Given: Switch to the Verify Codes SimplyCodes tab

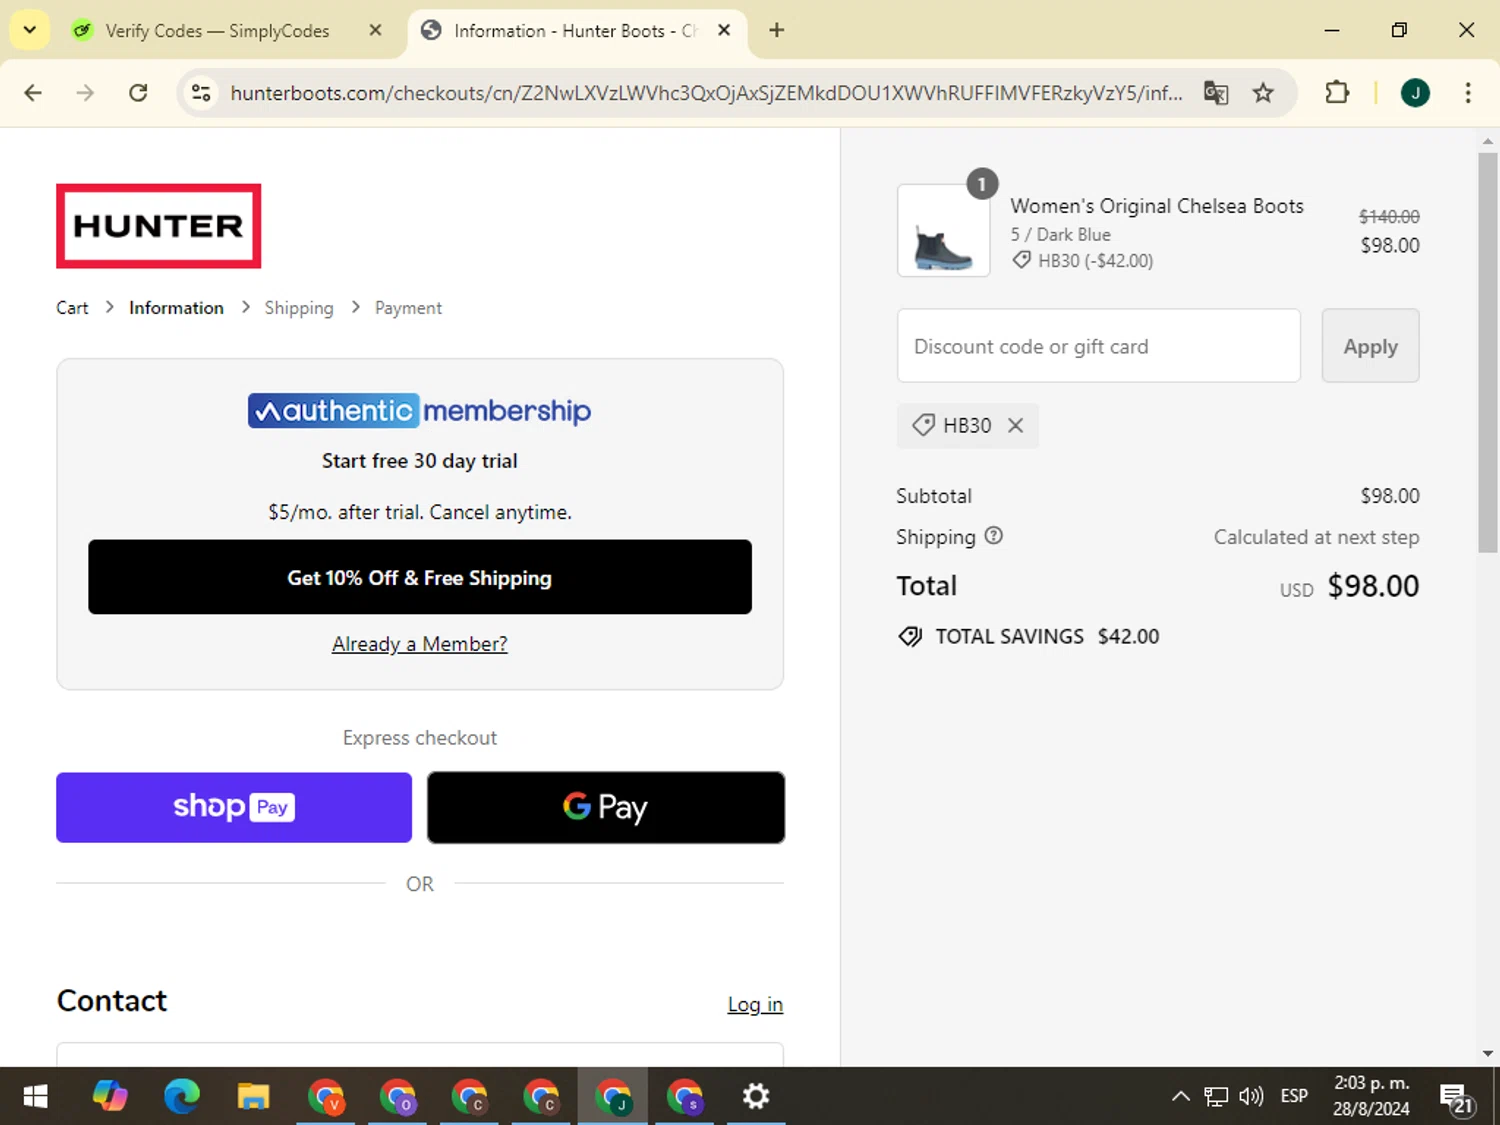Looking at the screenshot, I should pyautogui.click(x=217, y=30).
